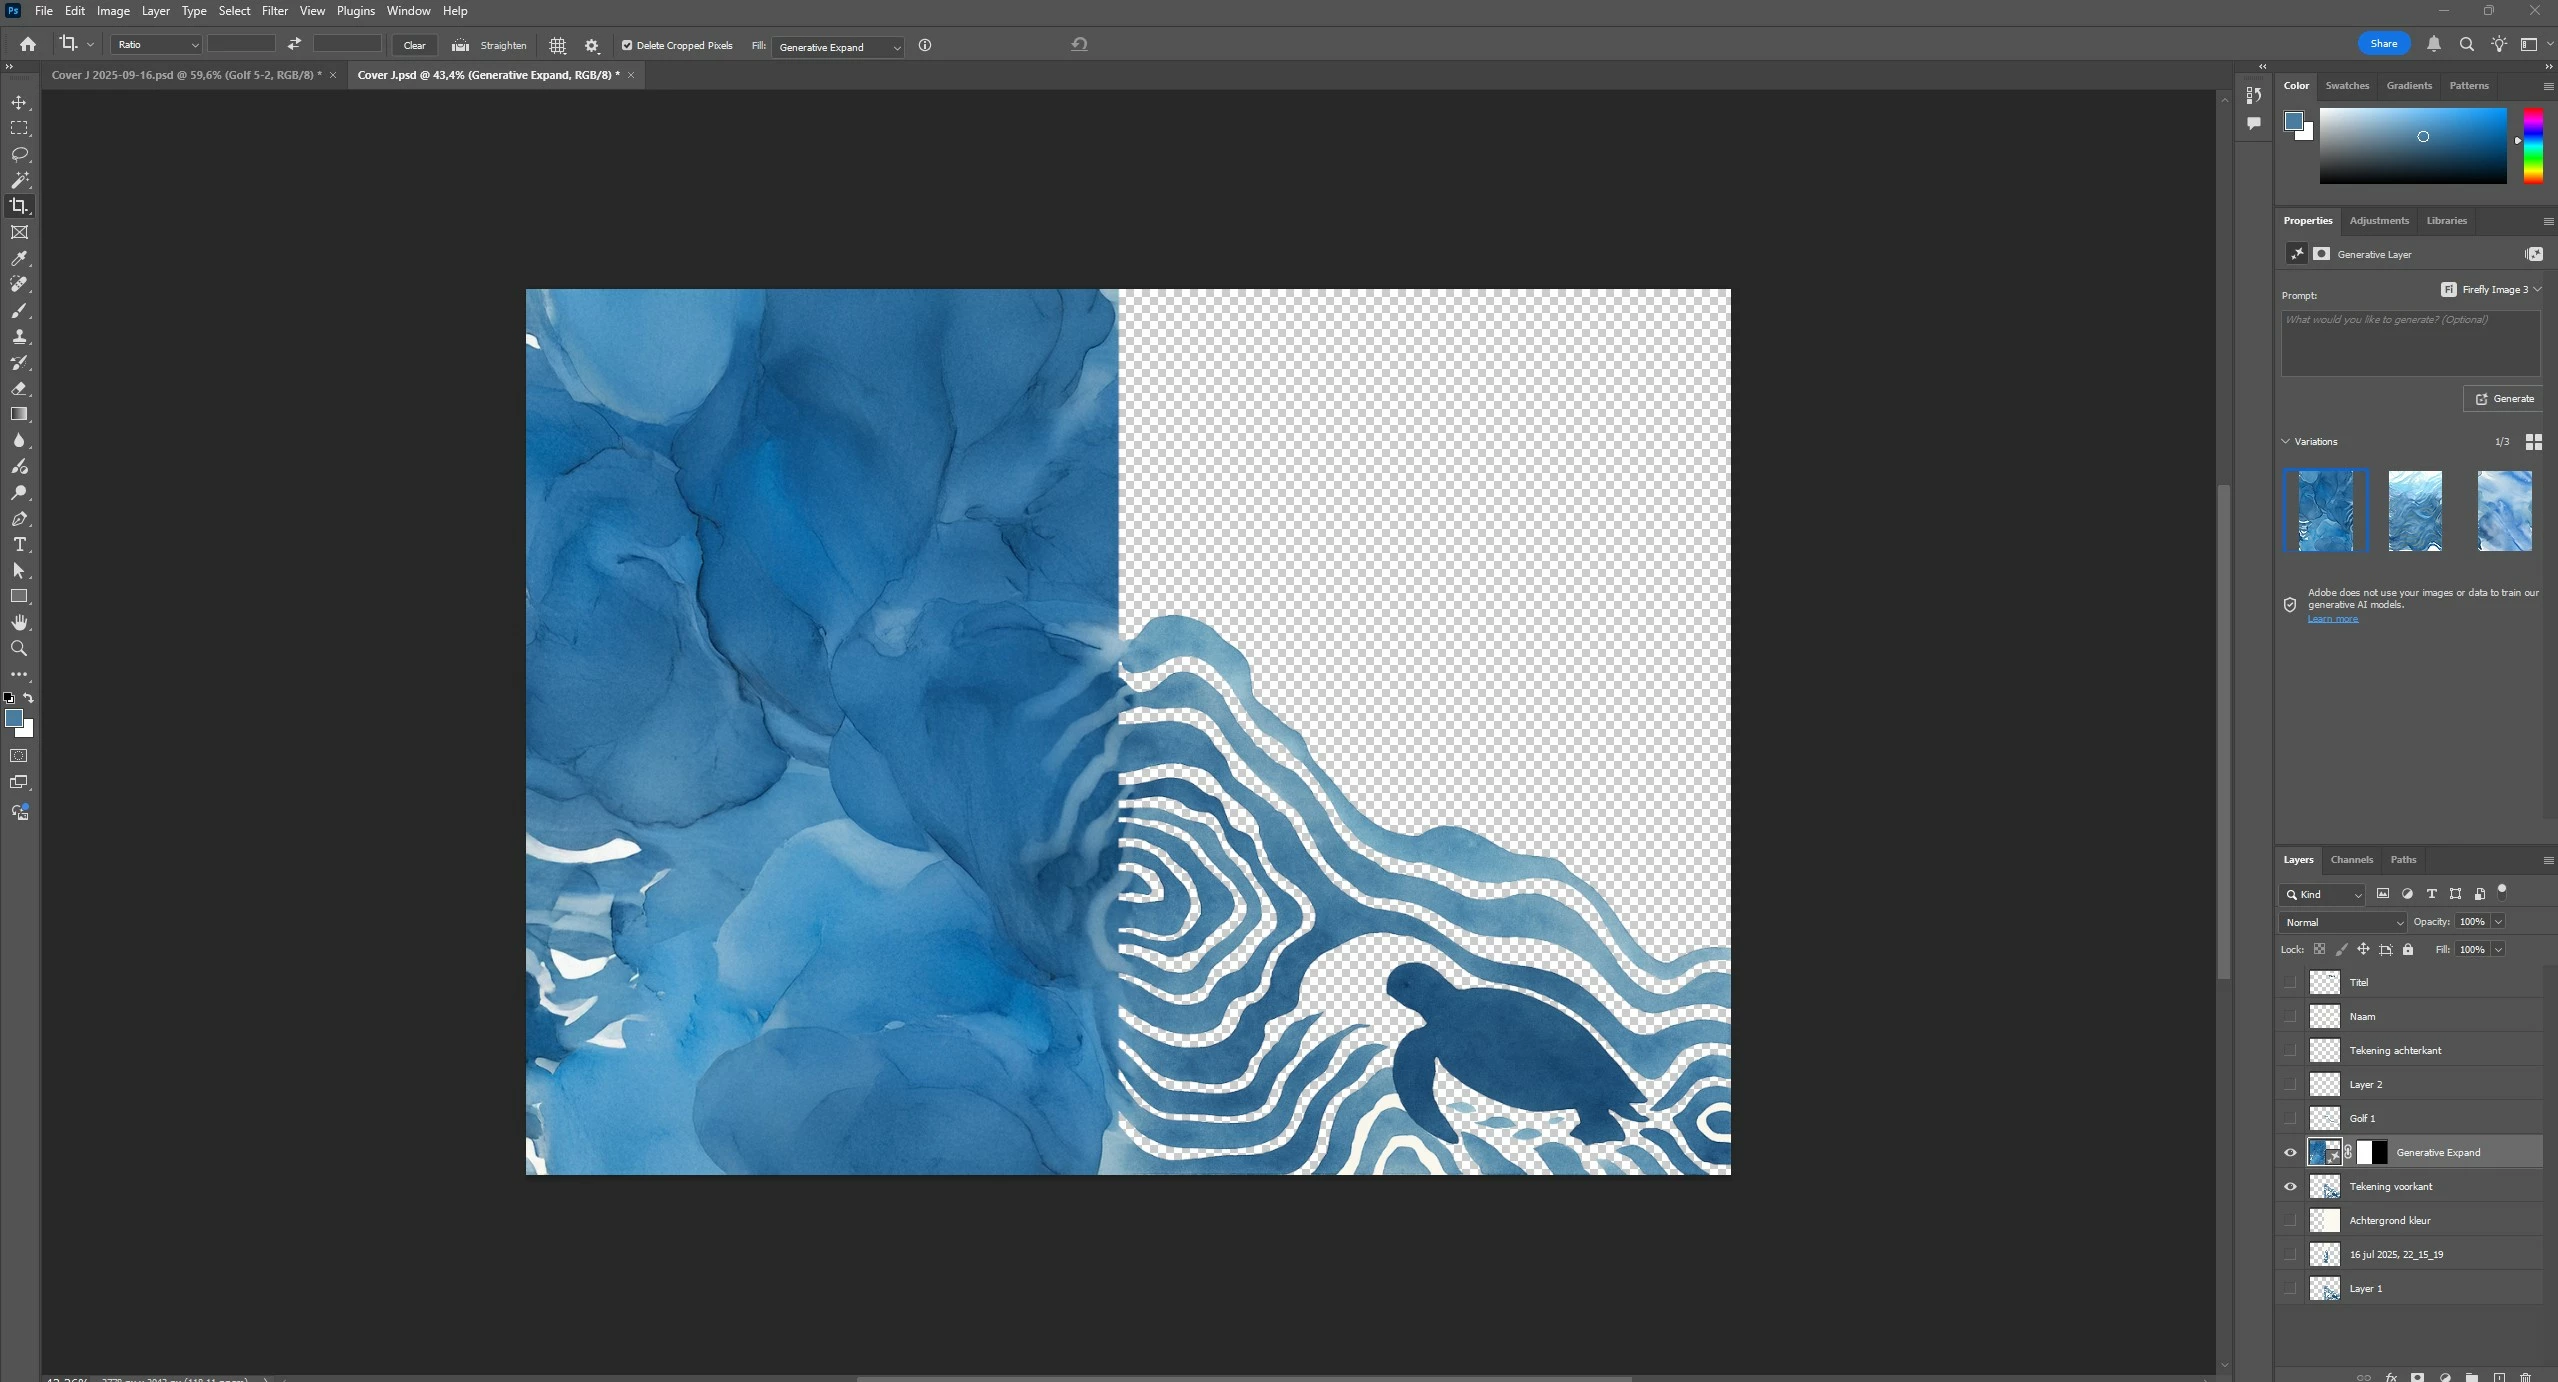Select the Eyedropper tool
Viewport: 2558px width, 1382px height.
(x=19, y=258)
